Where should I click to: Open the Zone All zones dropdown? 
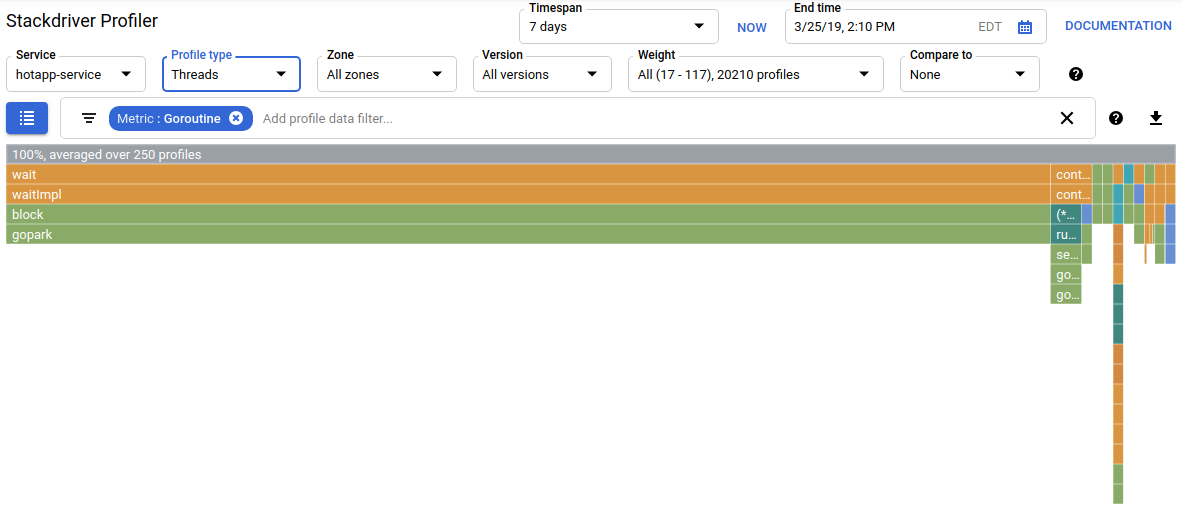[387, 74]
